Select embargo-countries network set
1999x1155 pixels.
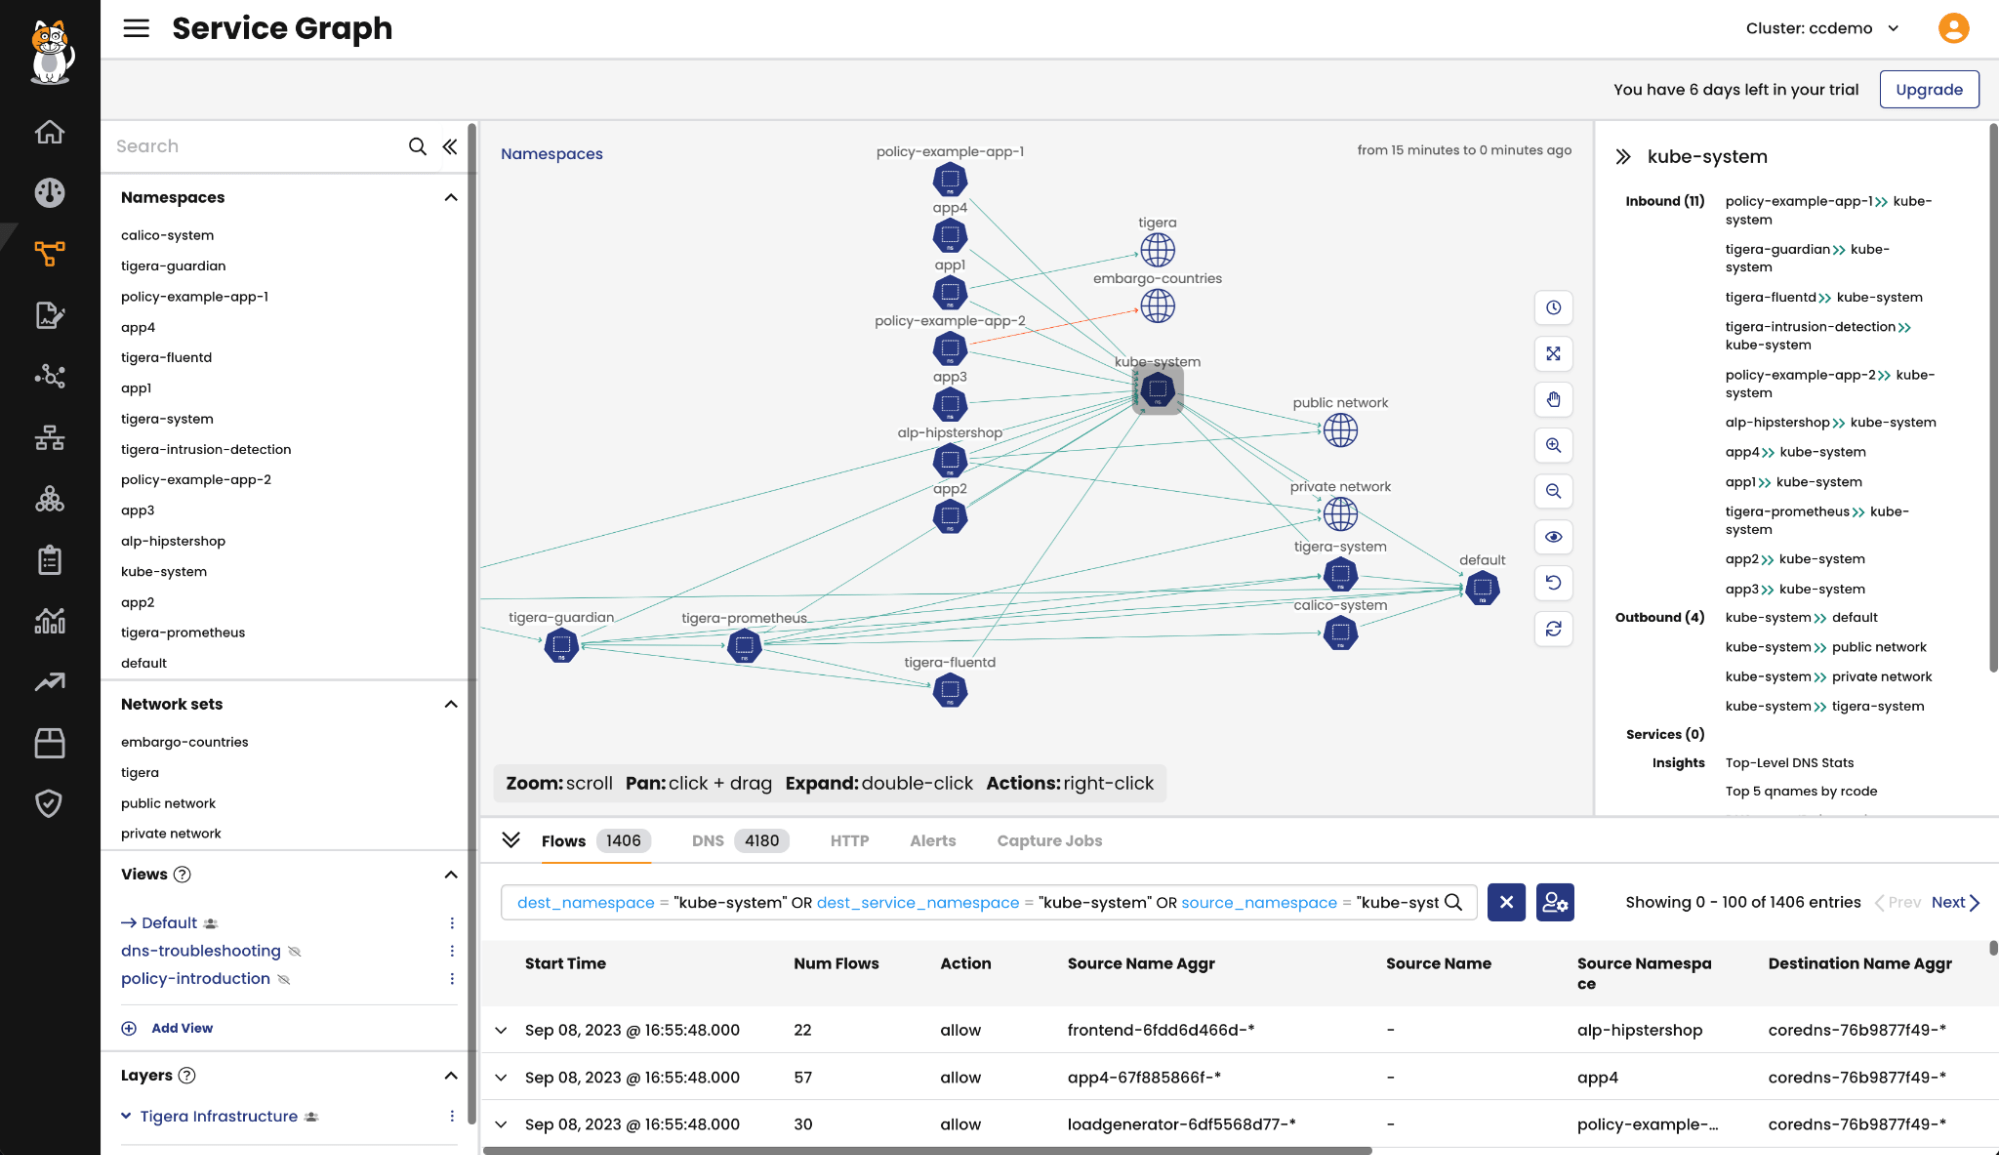pyautogui.click(x=184, y=742)
